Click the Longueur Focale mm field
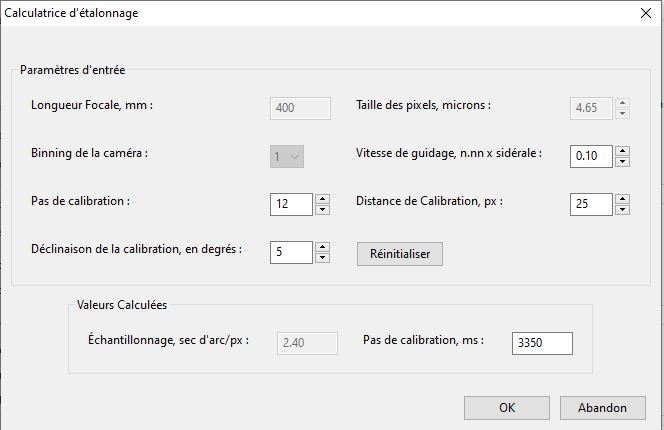This screenshot has width=664, height=430. point(300,108)
